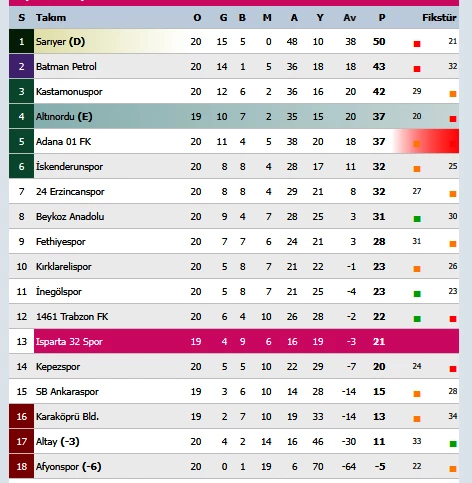Click position number 1 cell for Sarıyer
Image resolution: width=472 pixels, height=483 pixels.
(x=21, y=41)
